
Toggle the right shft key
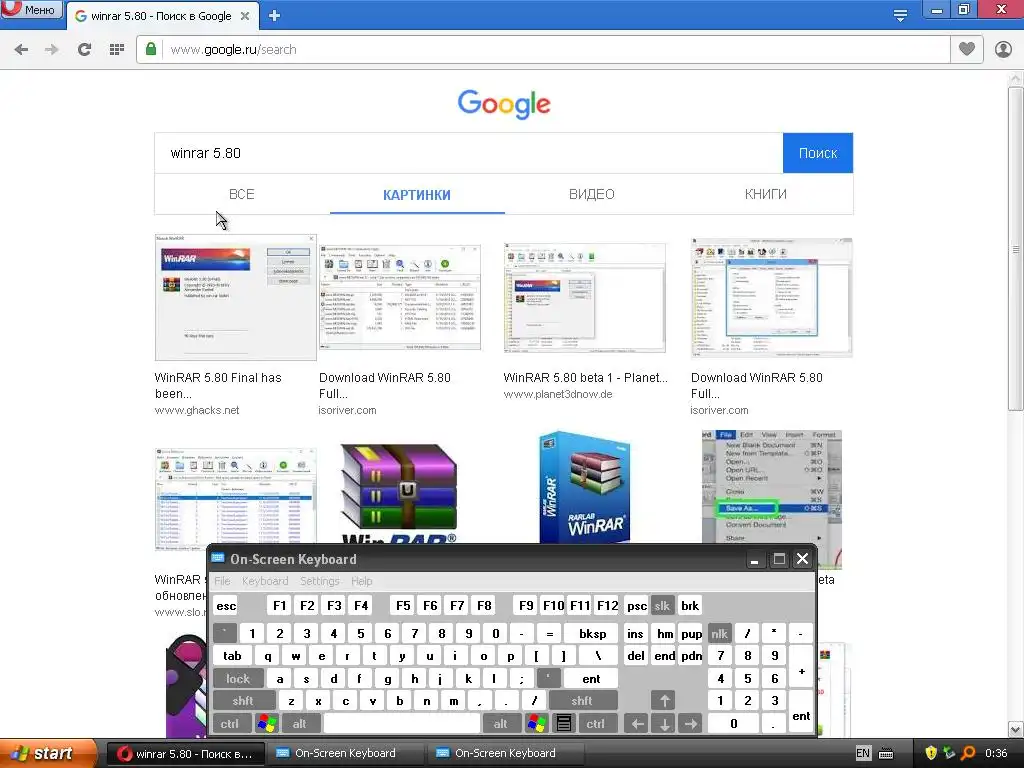point(582,701)
